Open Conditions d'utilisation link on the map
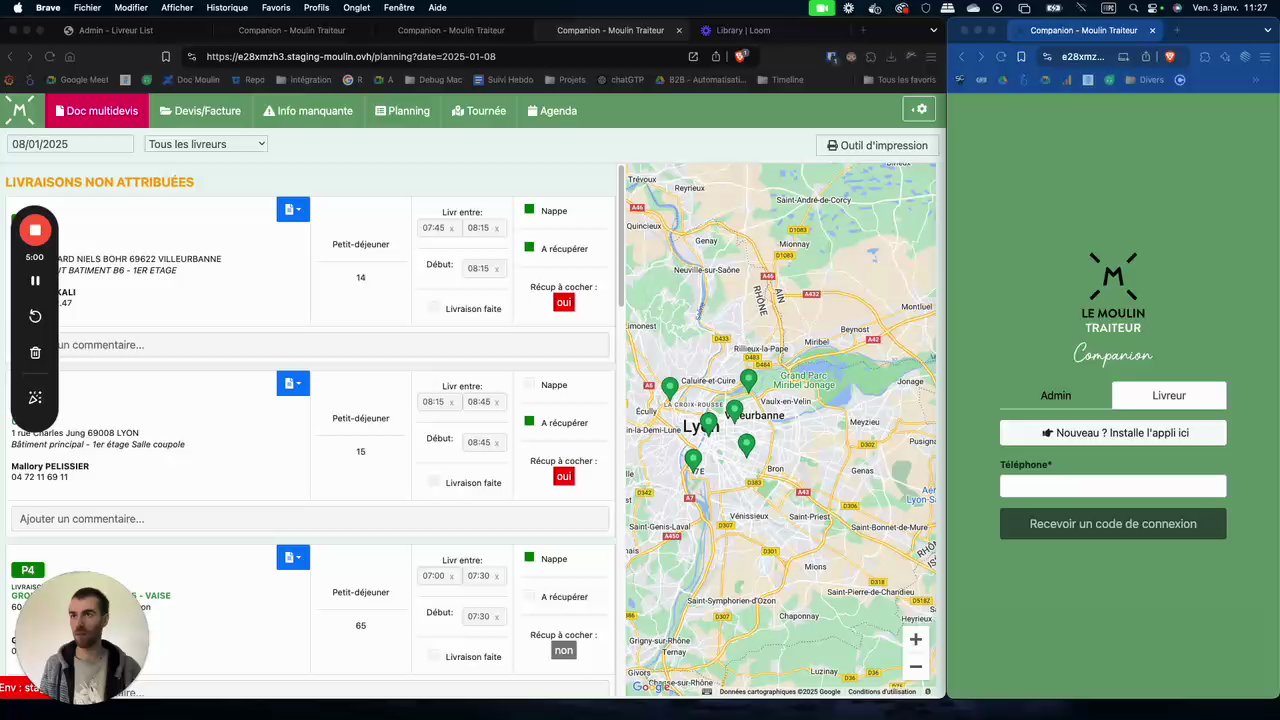The height and width of the screenshot is (720, 1280). [x=882, y=692]
